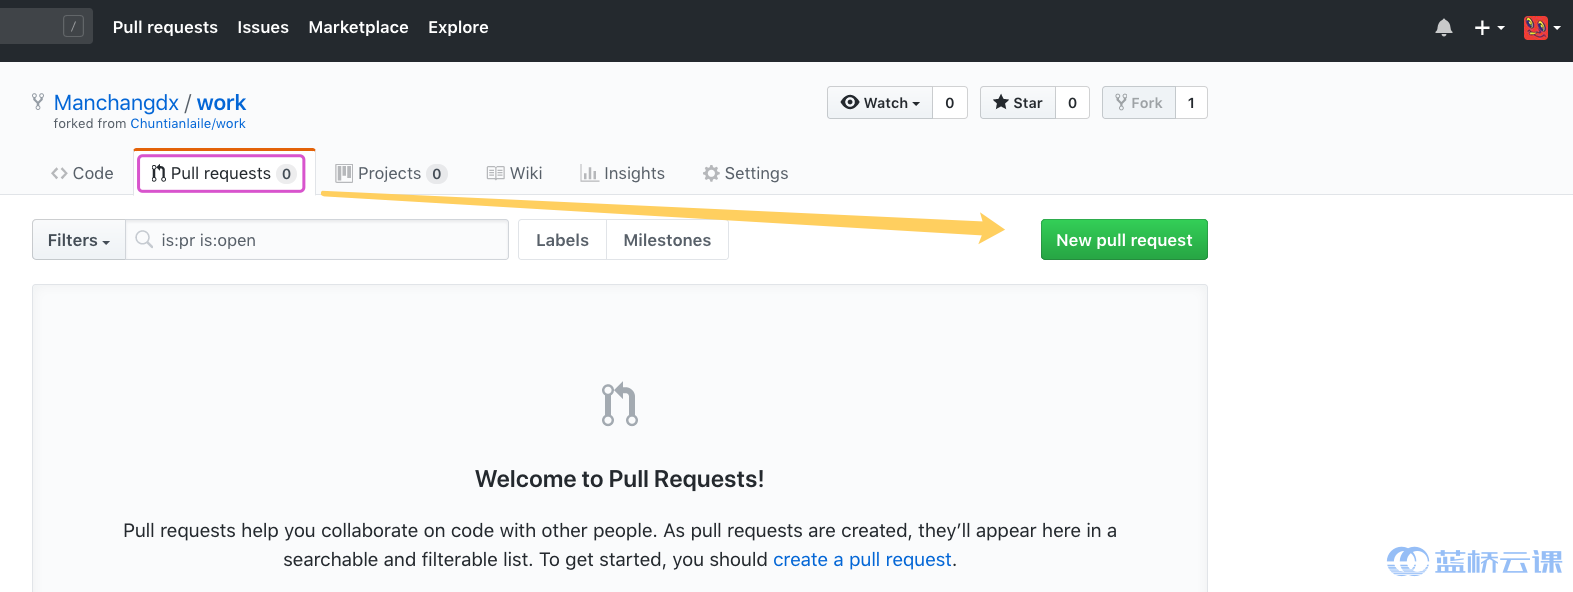
Task: Select the Pull requests repository tab
Action: click(x=222, y=173)
